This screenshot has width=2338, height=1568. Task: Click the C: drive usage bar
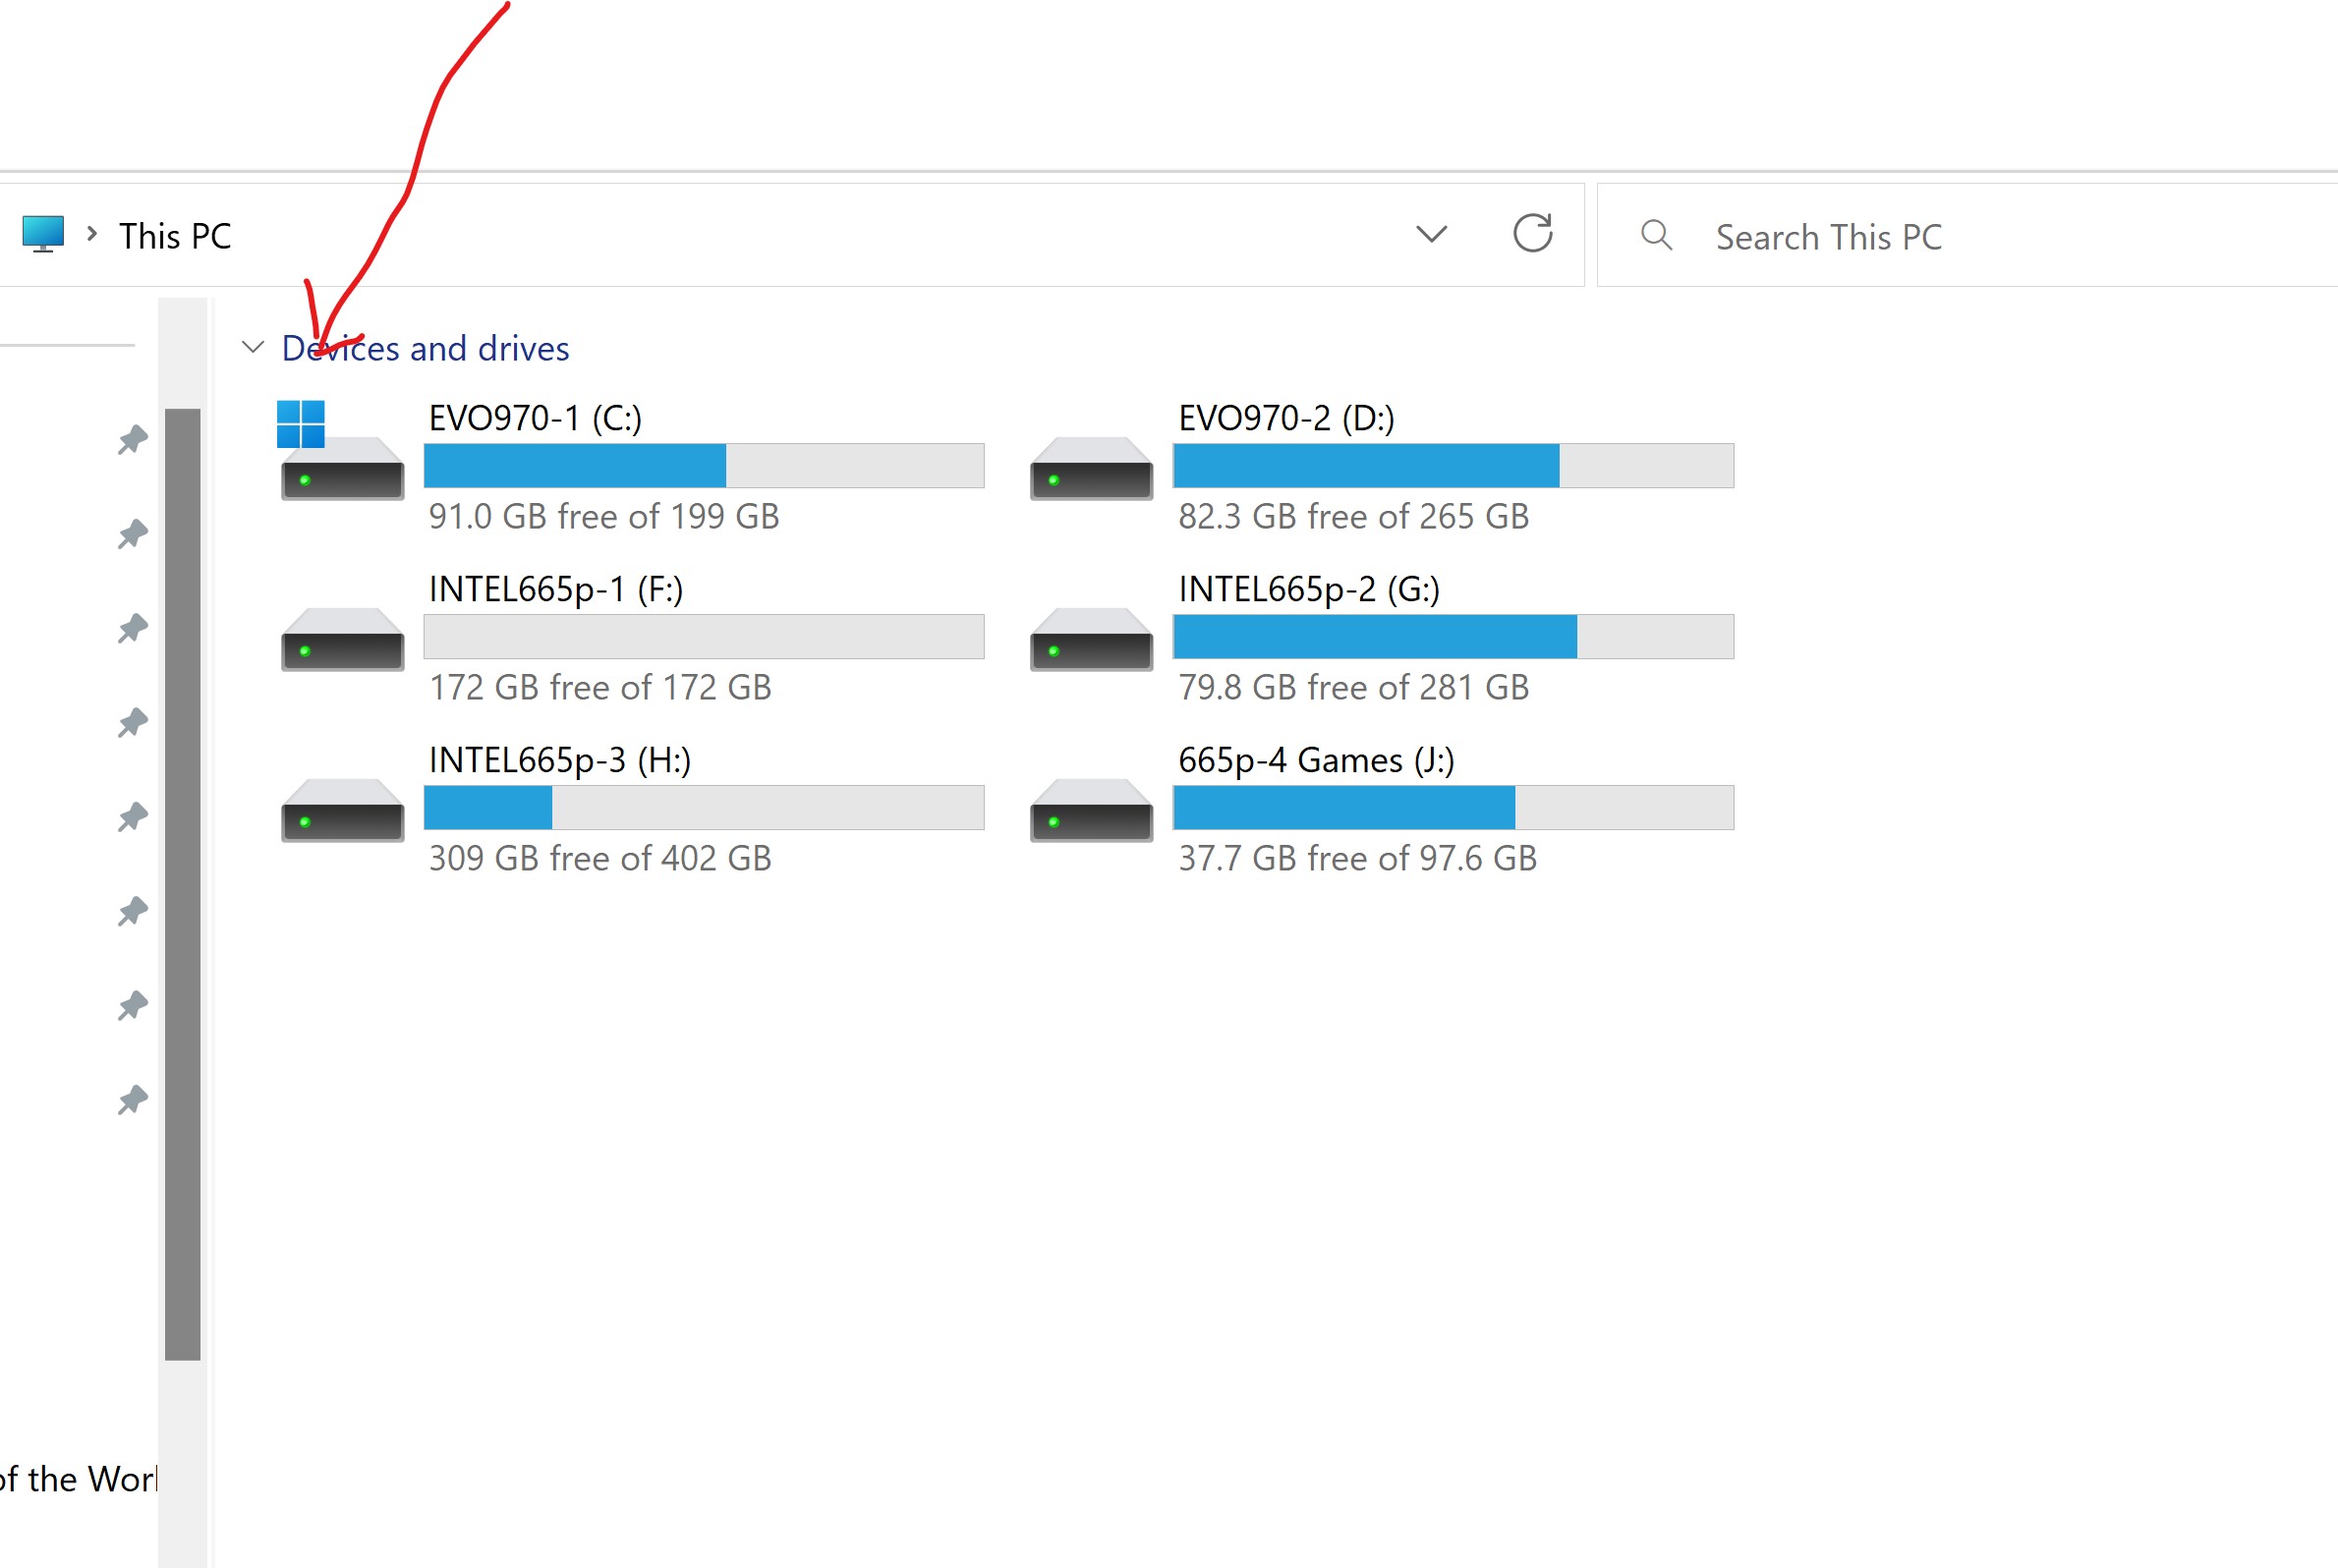pos(704,466)
